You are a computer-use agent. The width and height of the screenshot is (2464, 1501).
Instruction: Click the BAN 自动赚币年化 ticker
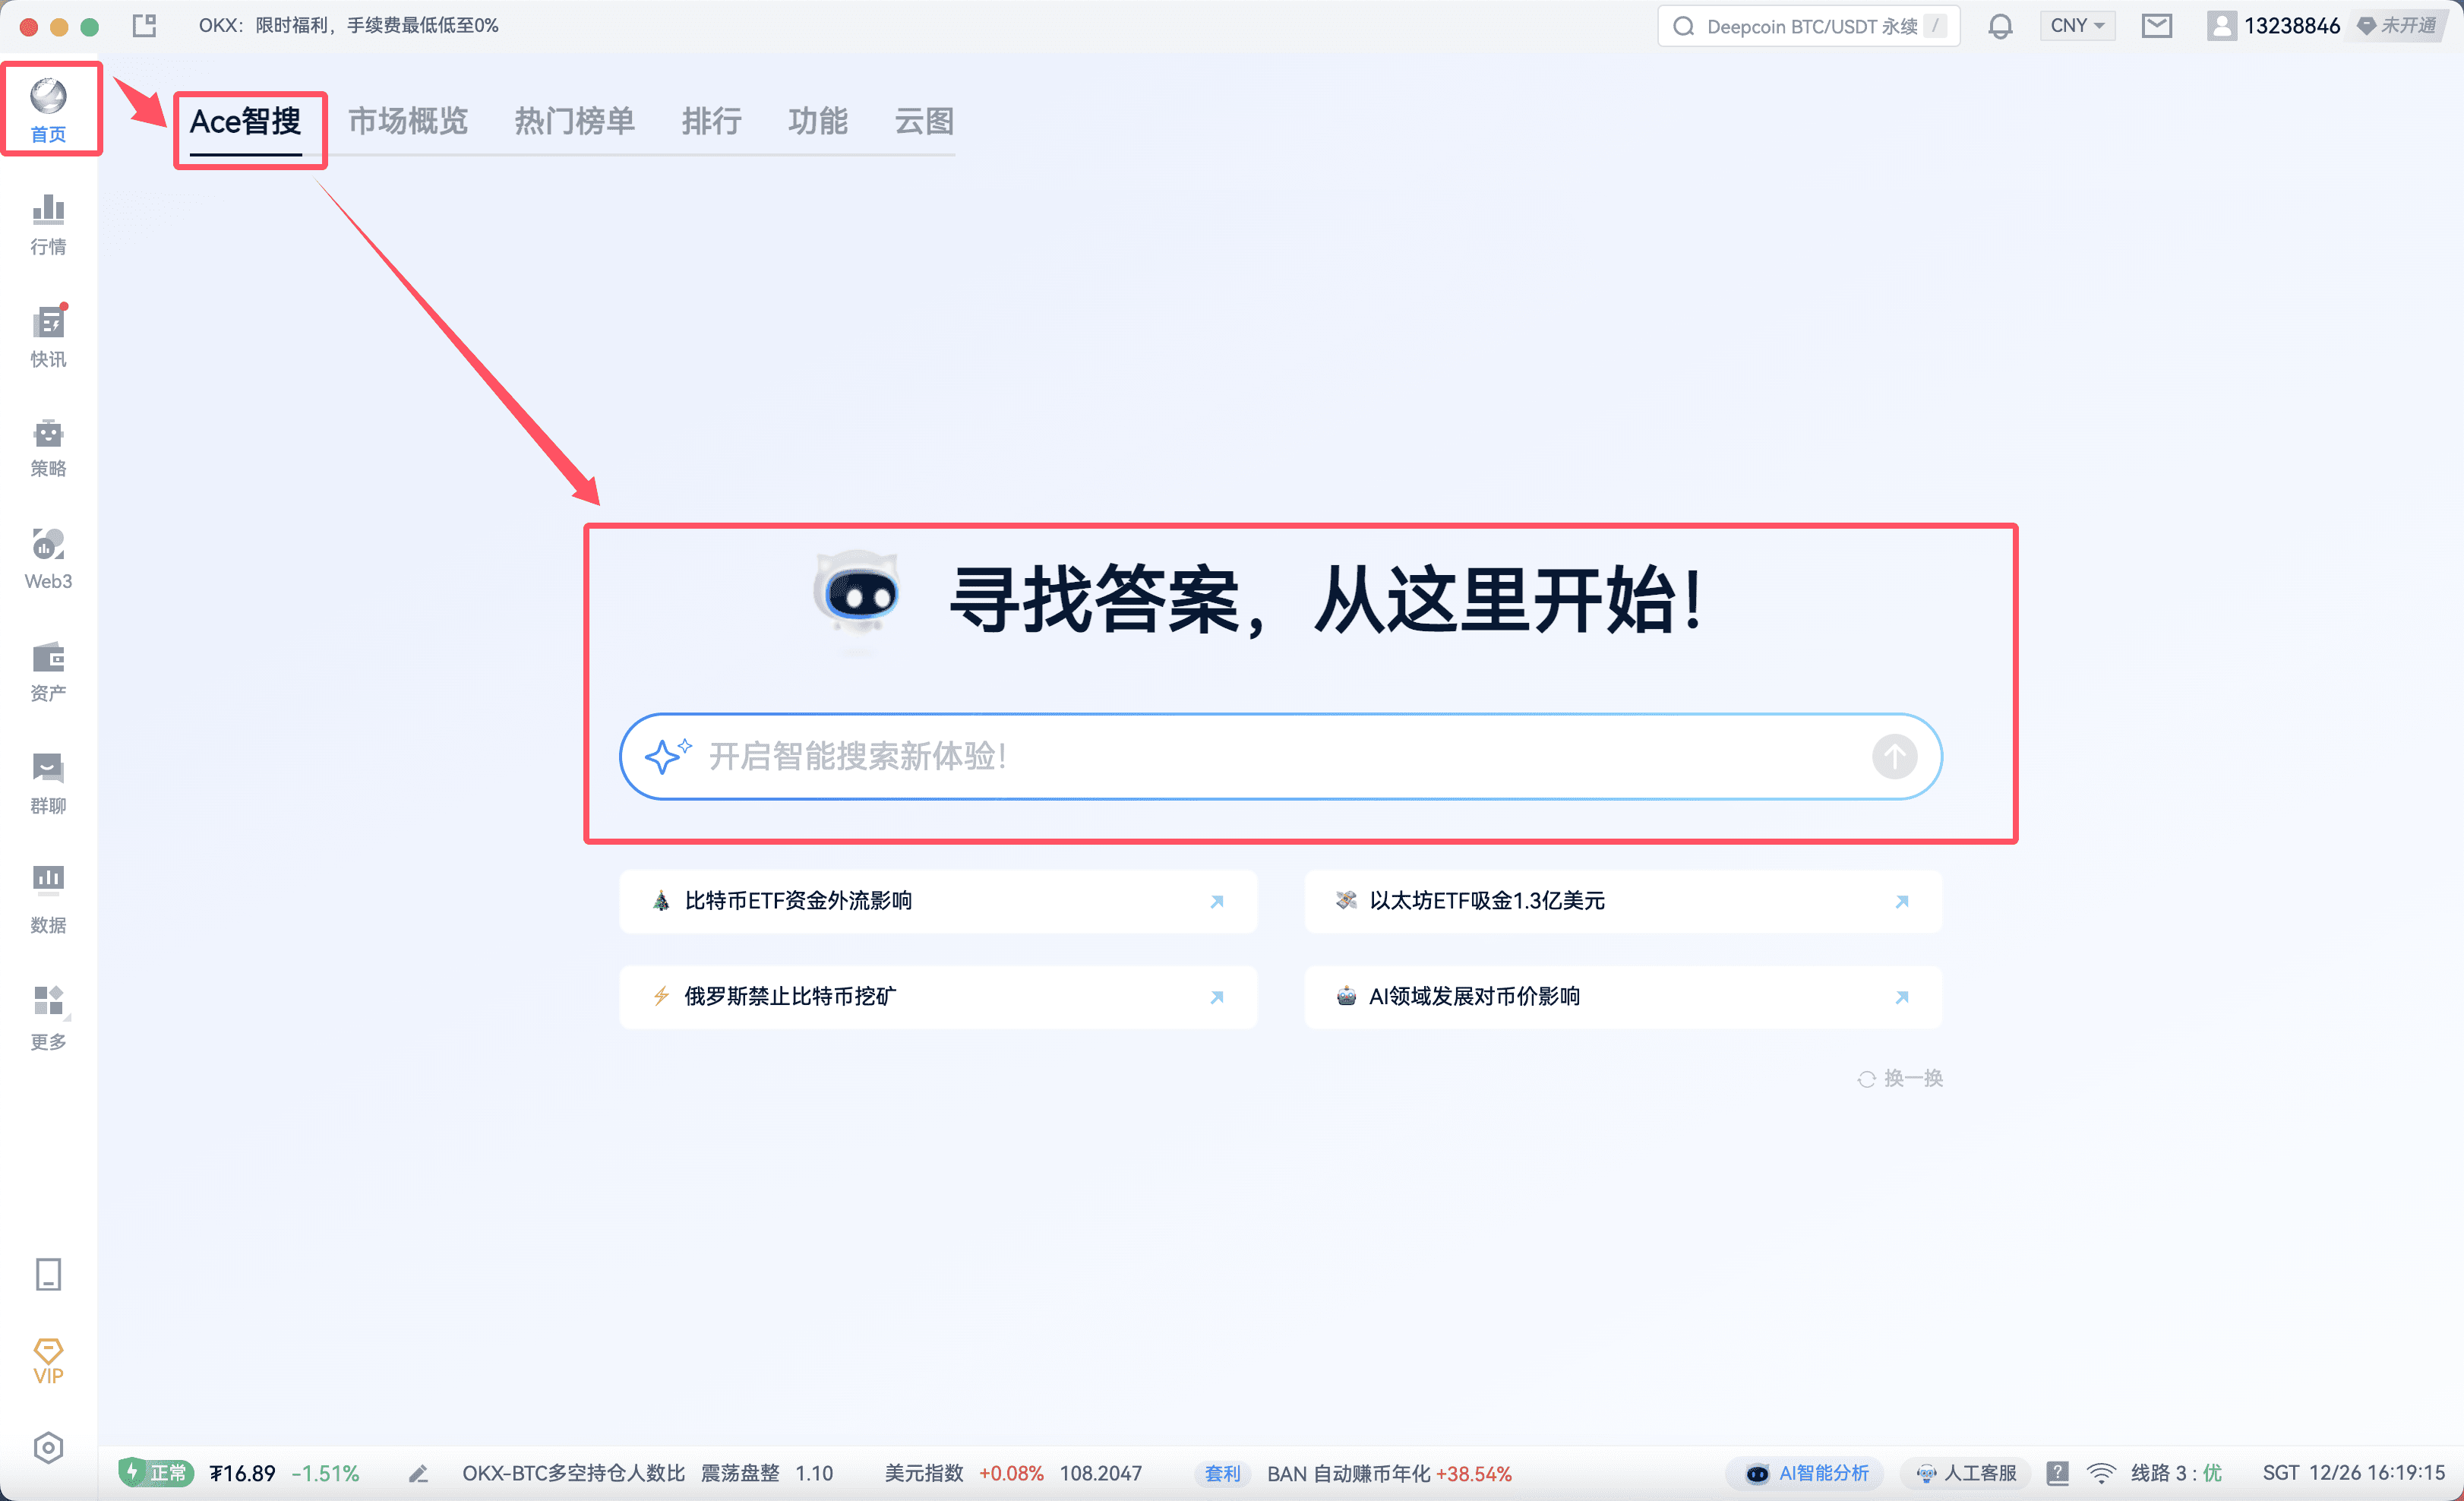pyautogui.click(x=1389, y=1473)
